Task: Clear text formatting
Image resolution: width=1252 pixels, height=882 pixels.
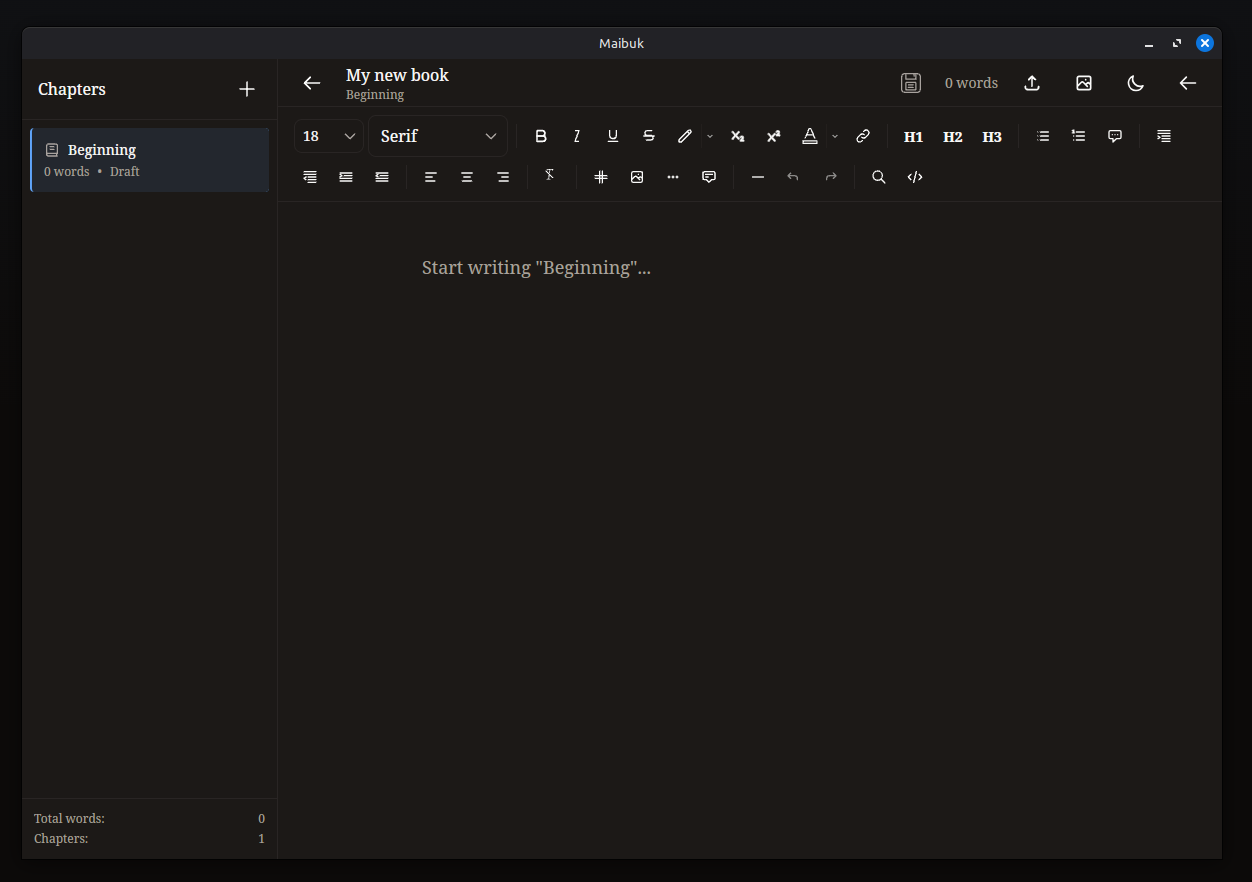Action: [x=549, y=177]
